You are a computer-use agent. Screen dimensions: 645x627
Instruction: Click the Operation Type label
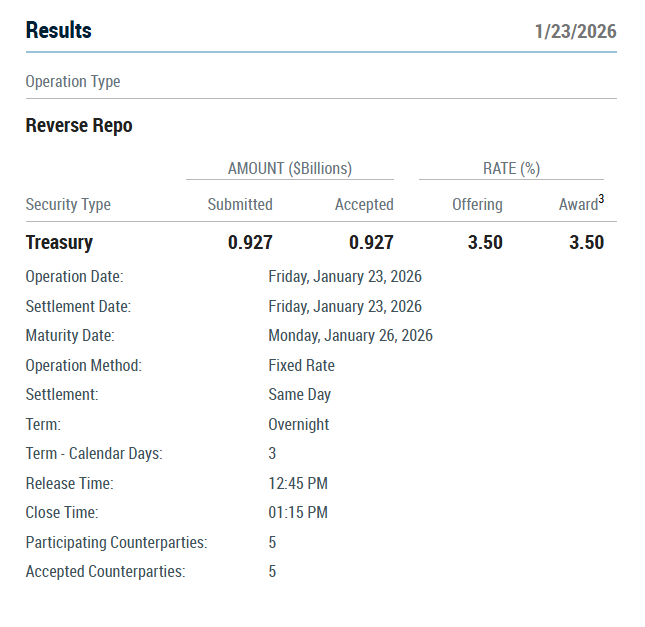[73, 81]
